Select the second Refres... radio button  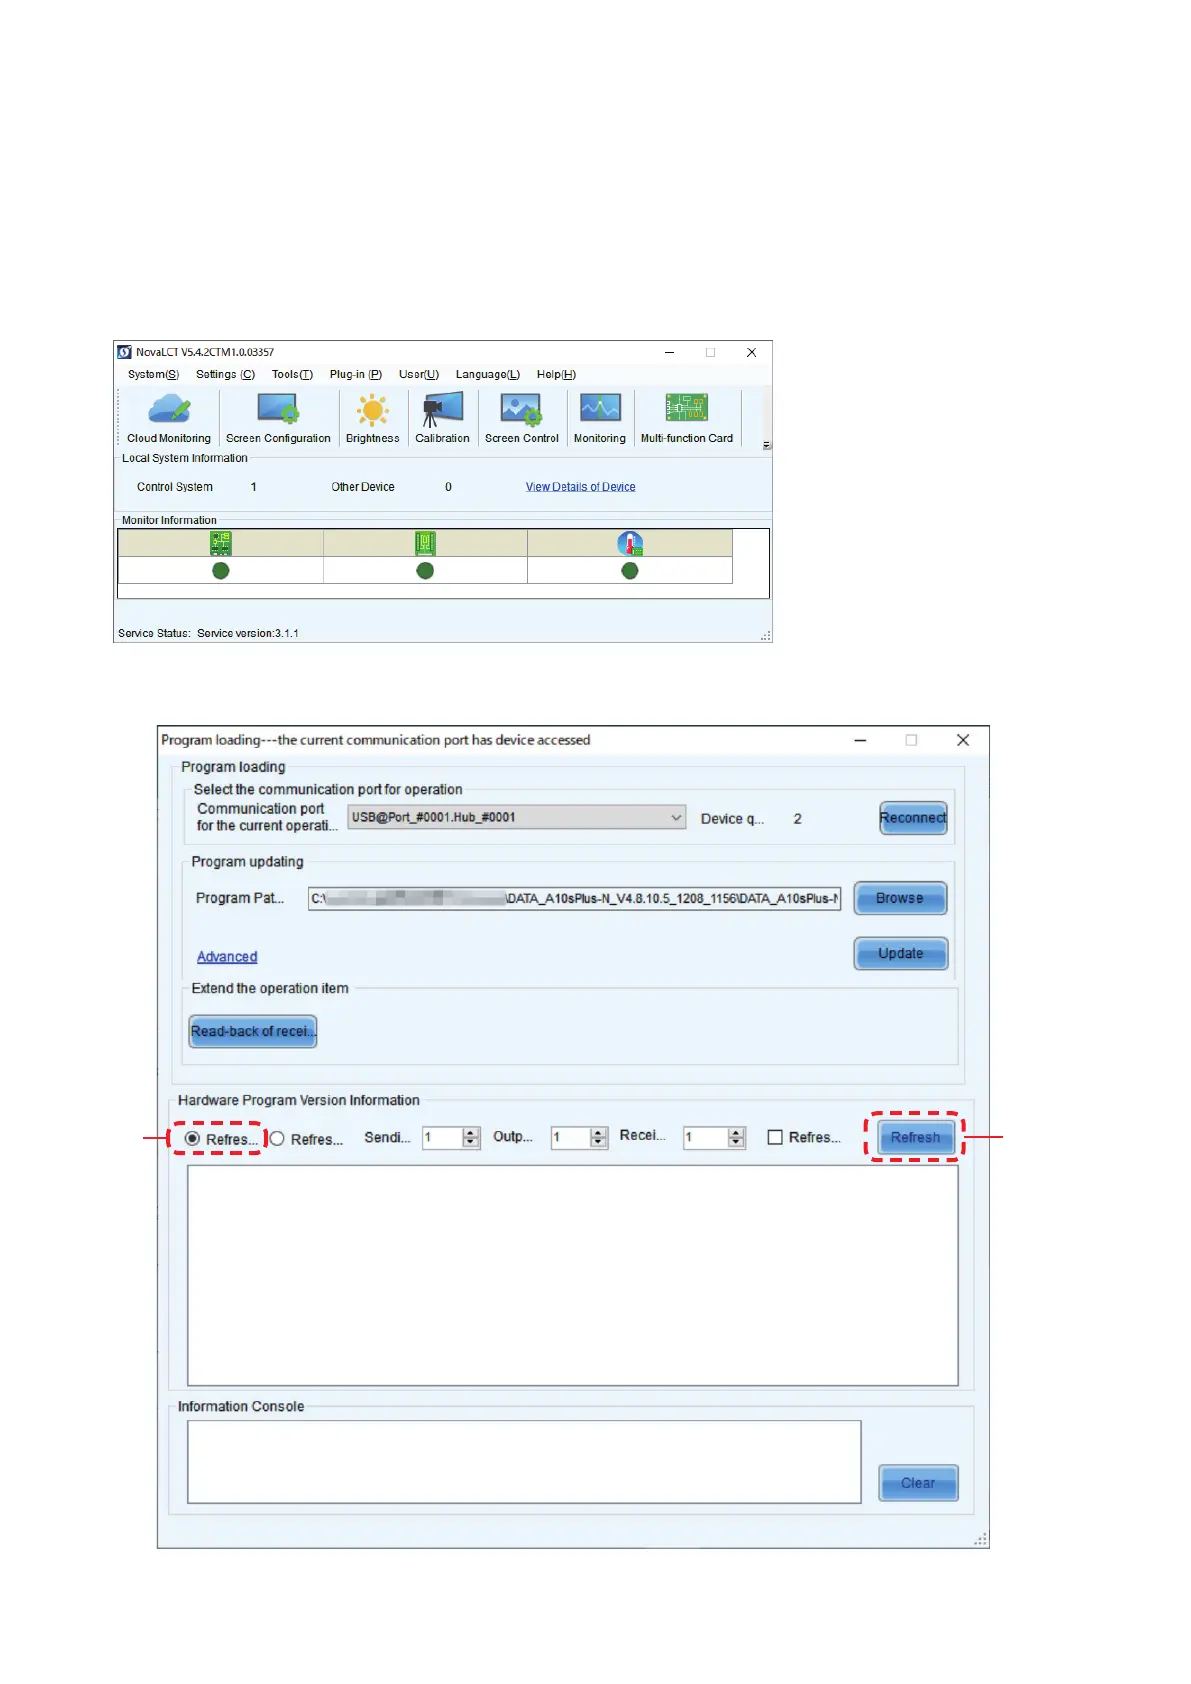(x=278, y=1139)
